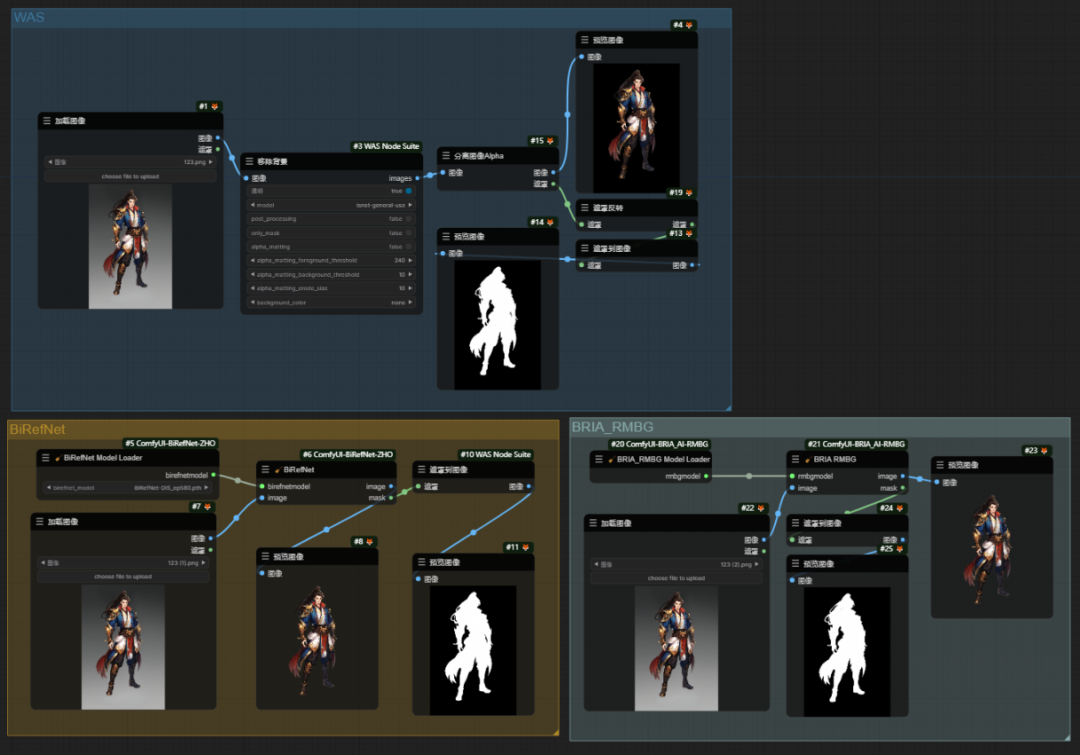This screenshot has width=1080, height=755.
Task: Click the cutout preview image in node #4
Action: (x=636, y=128)
